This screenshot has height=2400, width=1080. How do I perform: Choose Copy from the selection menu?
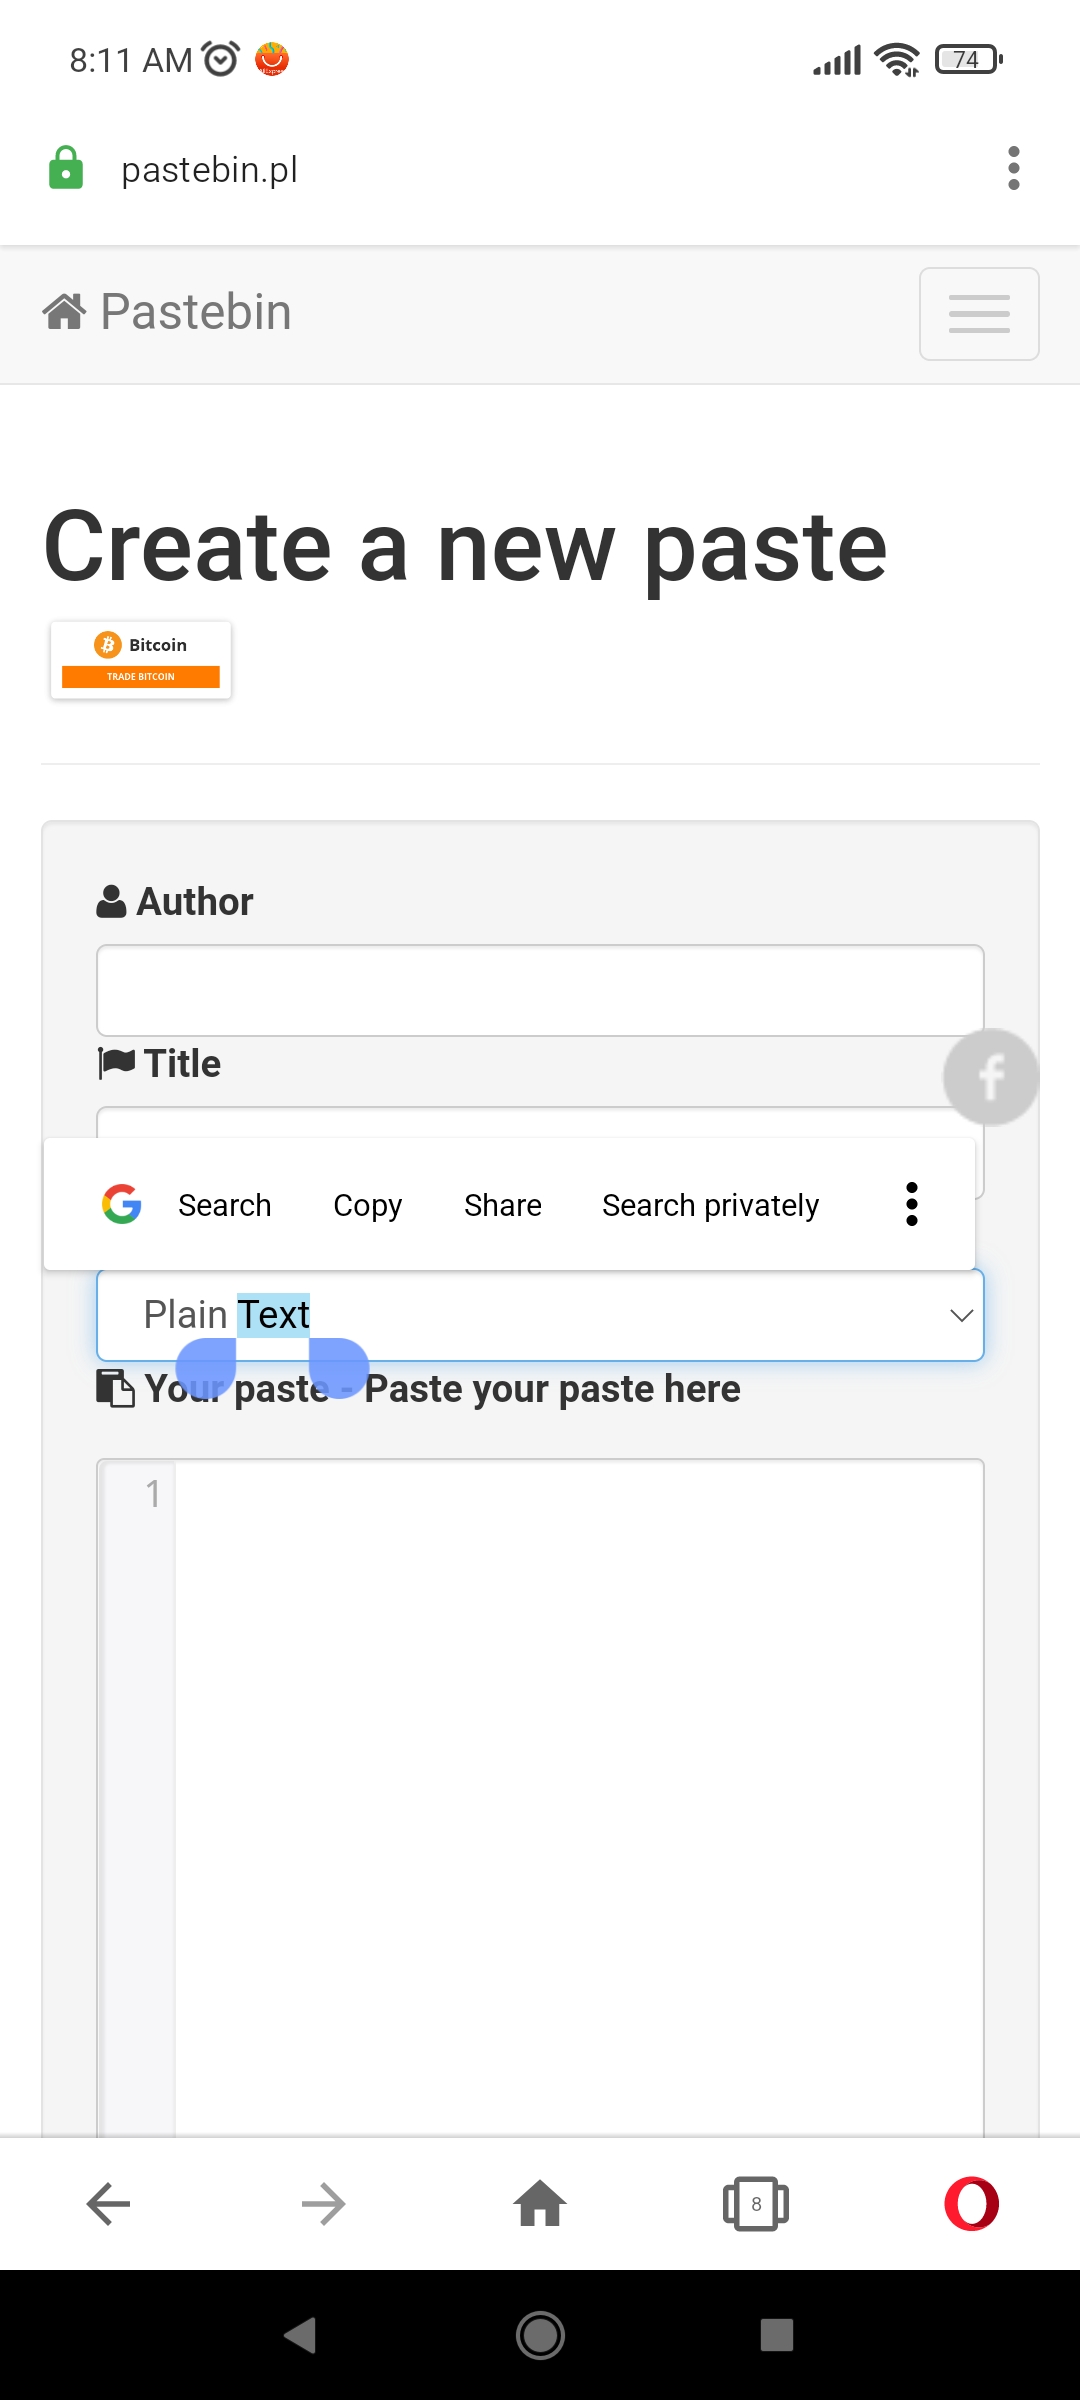coord(367,1205)
